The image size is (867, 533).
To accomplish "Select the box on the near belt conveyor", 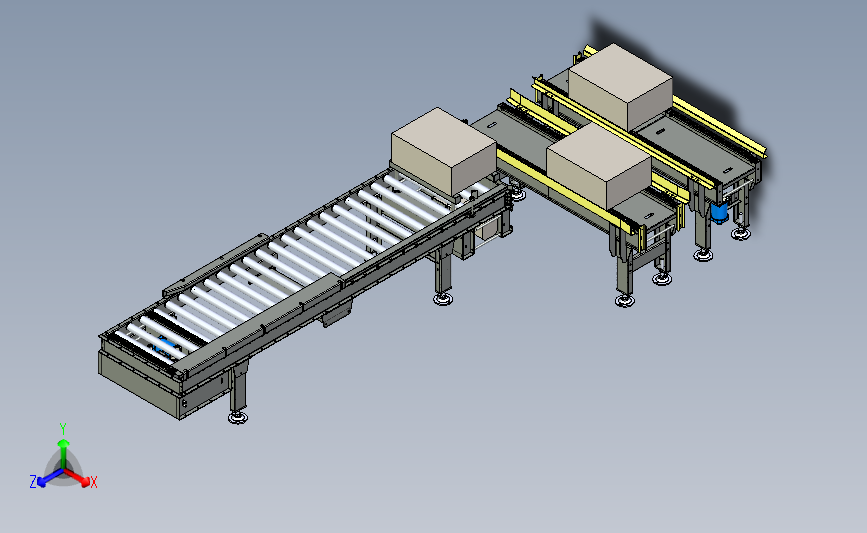I will point(599,165).
